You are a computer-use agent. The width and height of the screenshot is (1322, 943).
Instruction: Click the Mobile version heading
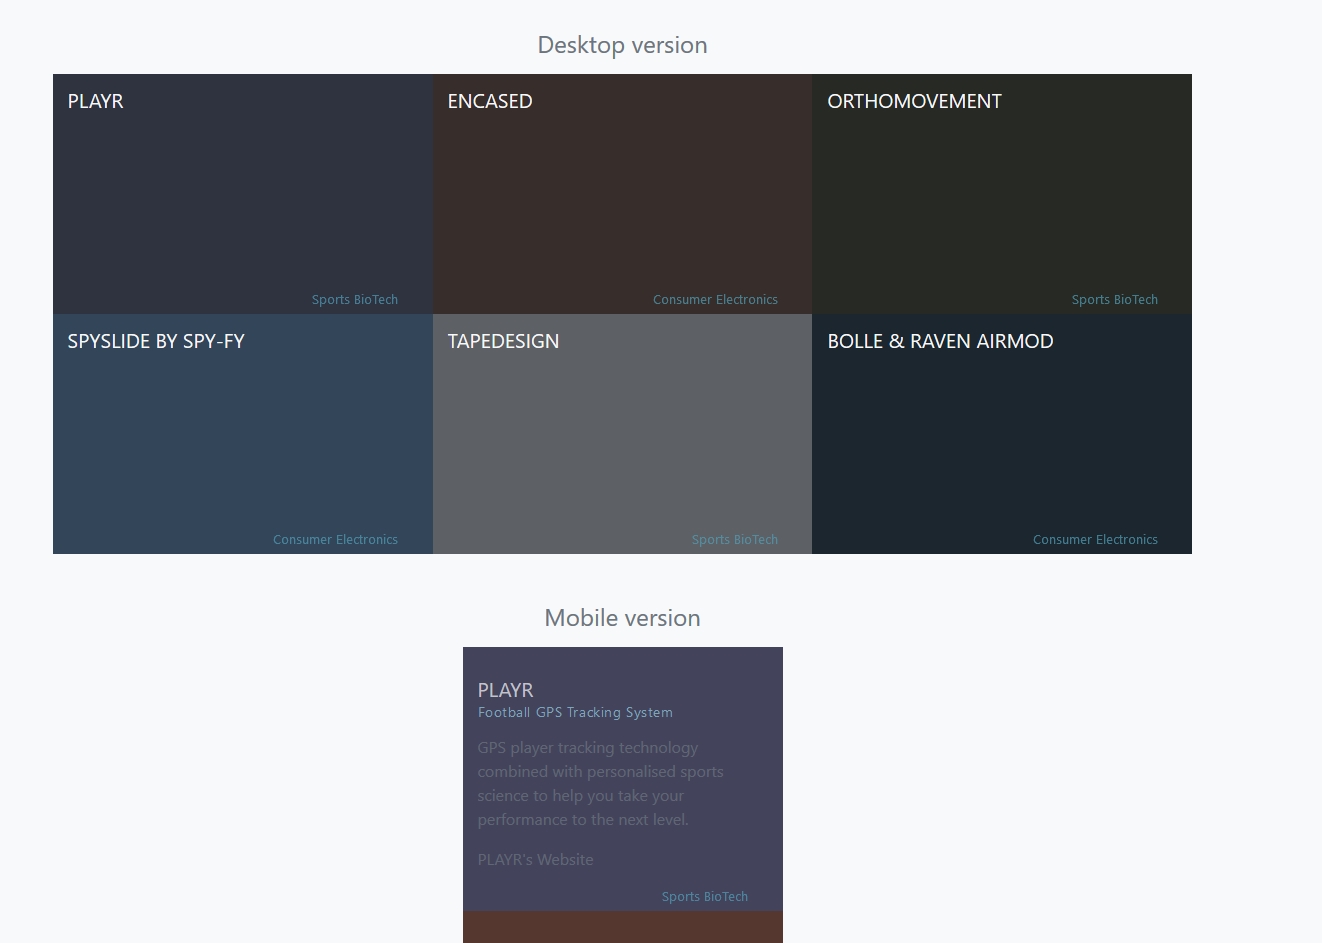622,618
